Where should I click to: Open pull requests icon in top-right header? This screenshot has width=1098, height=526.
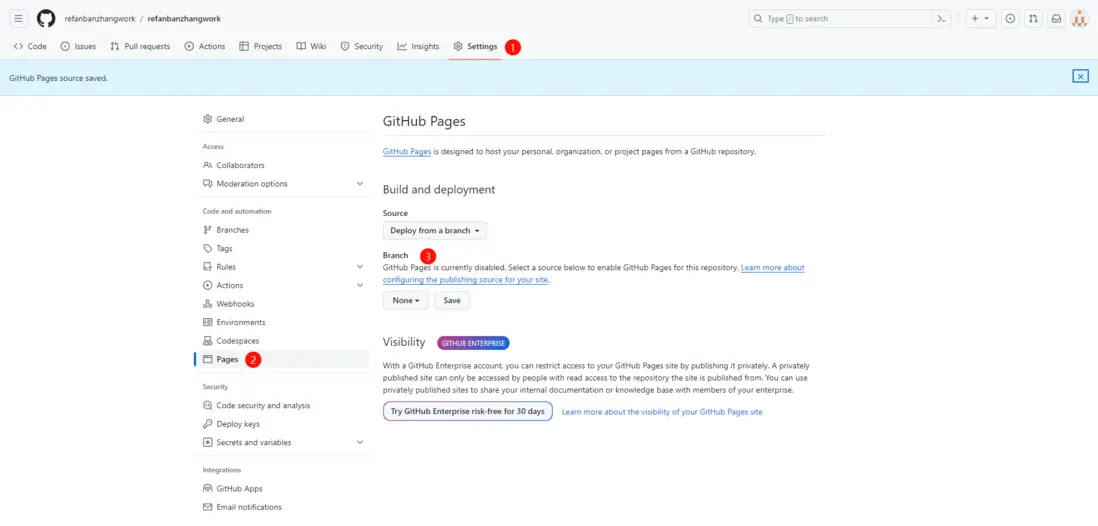[1033, 19]
